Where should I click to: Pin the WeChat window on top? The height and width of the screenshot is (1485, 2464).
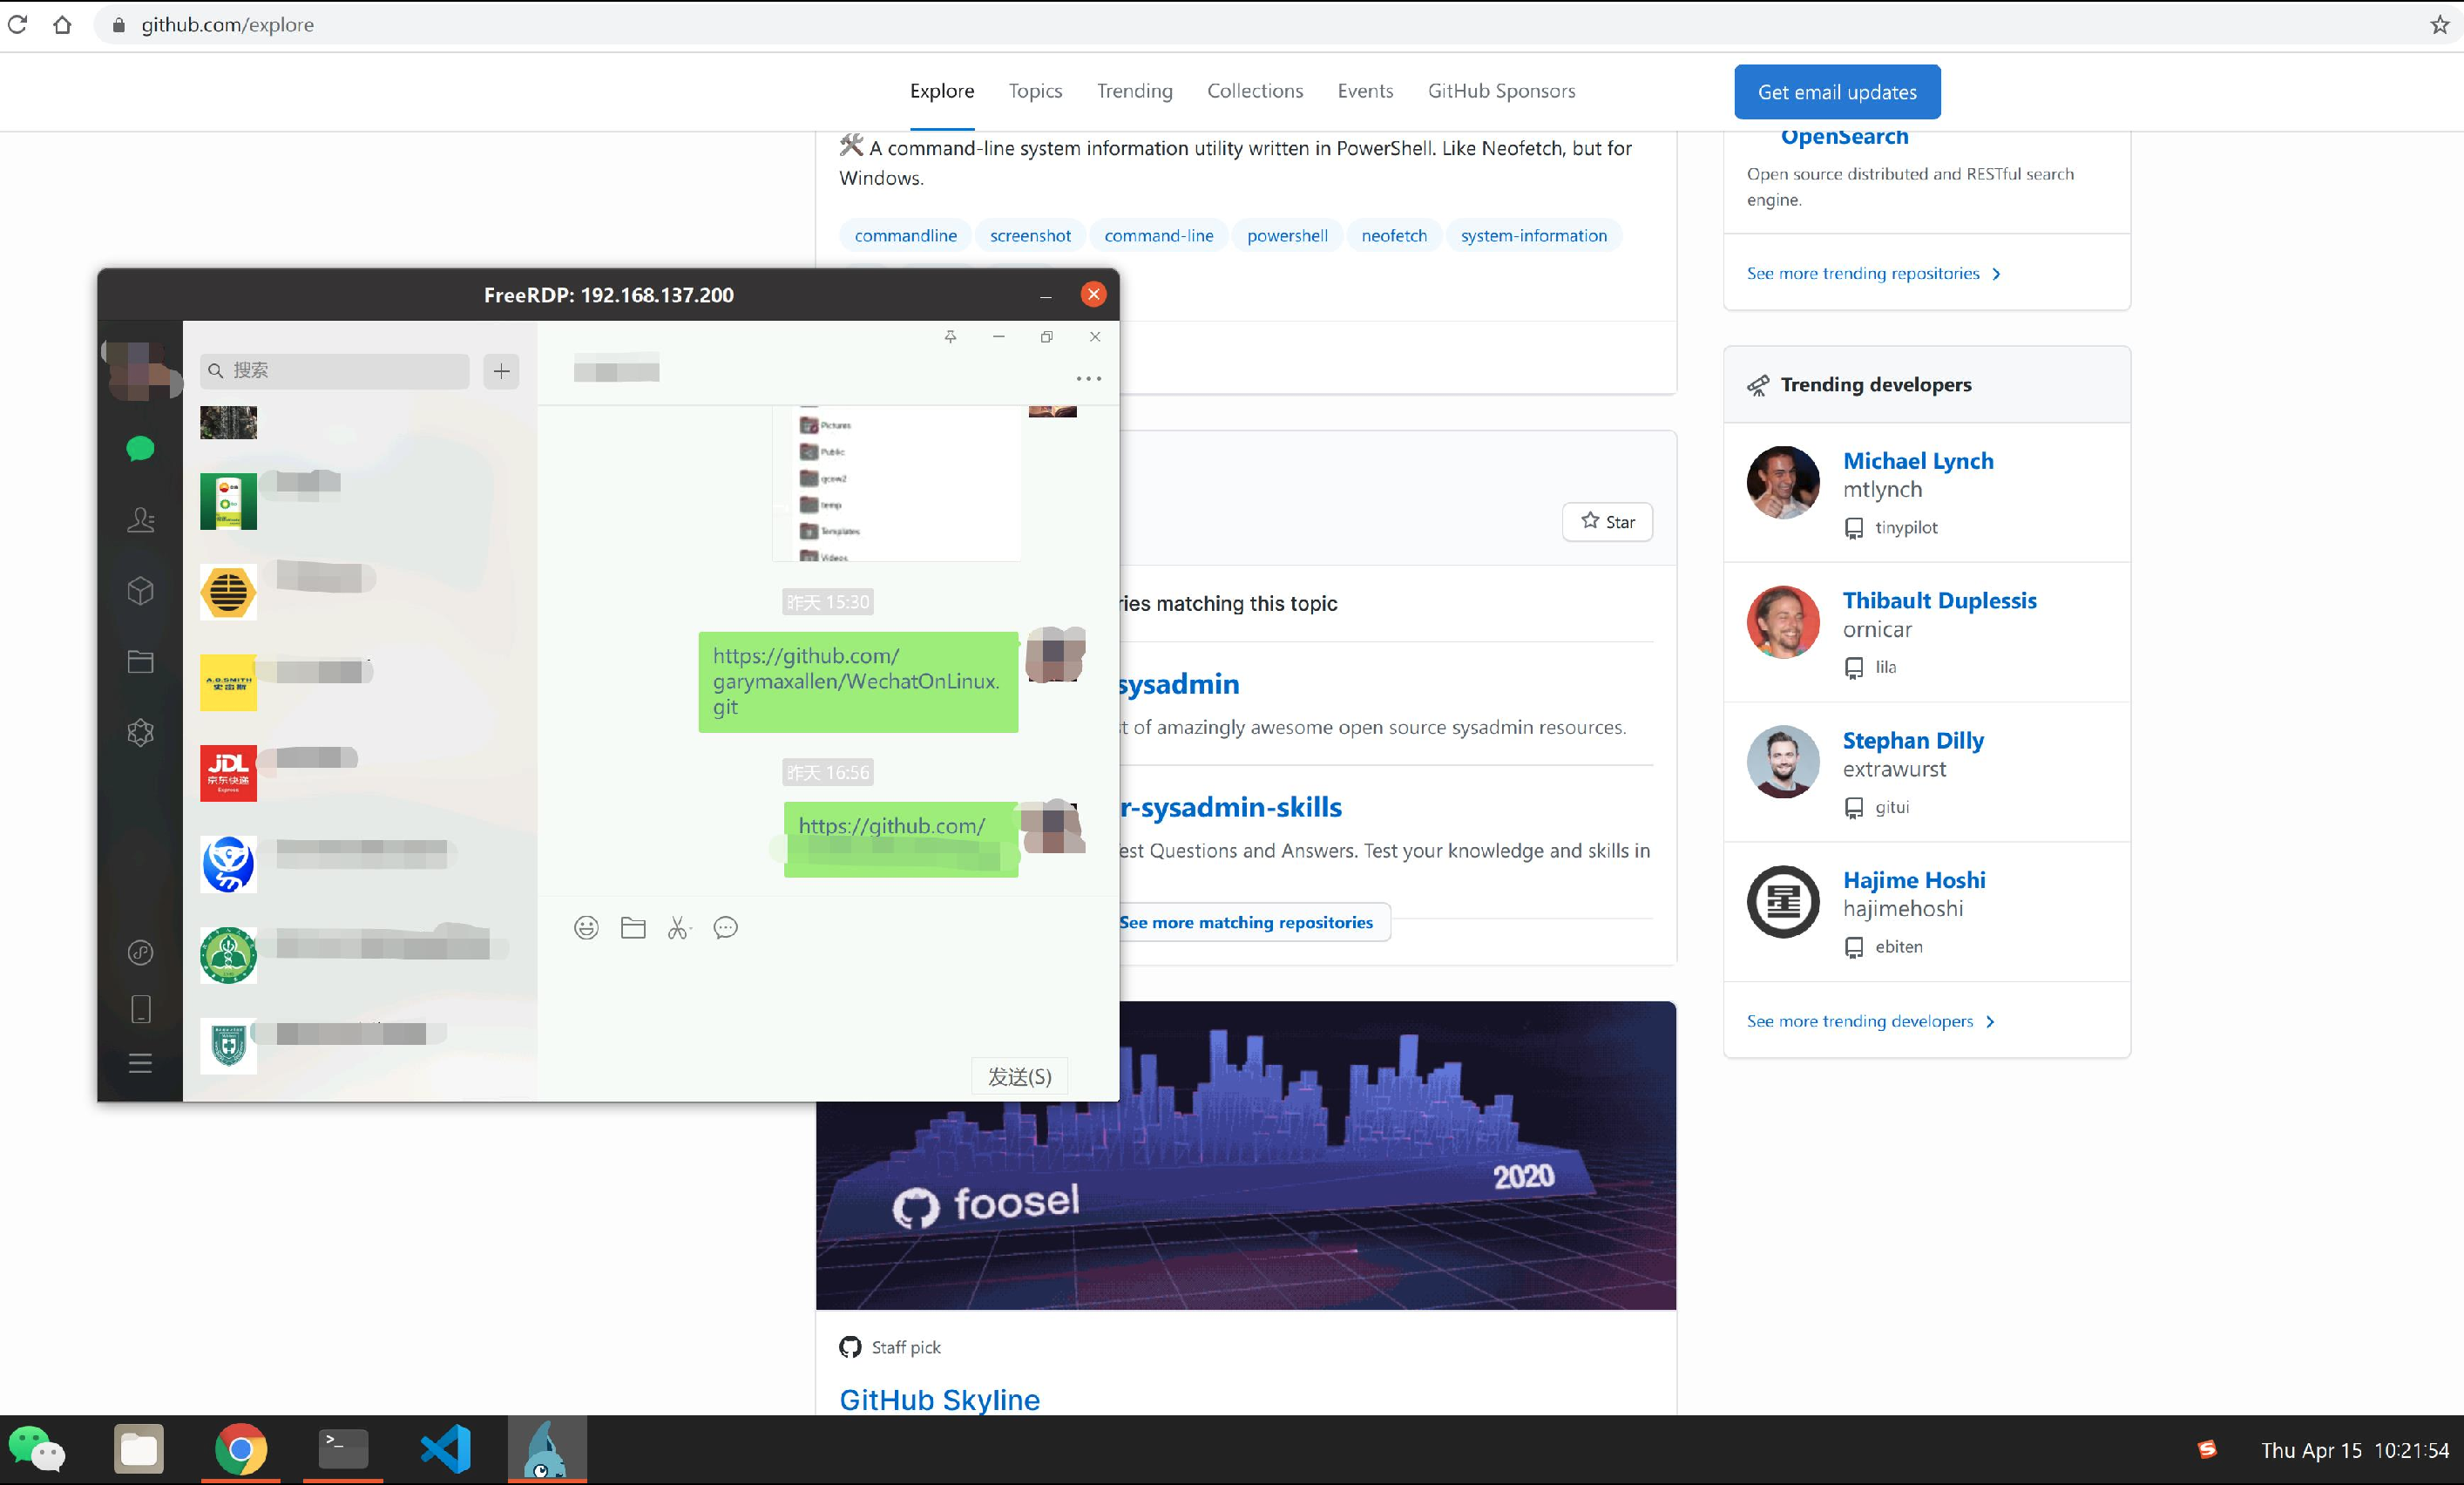tap(950, 337)
